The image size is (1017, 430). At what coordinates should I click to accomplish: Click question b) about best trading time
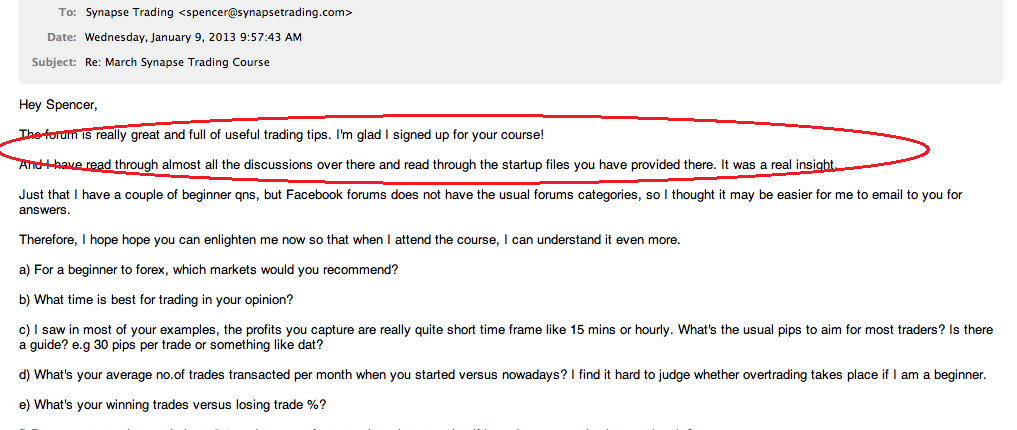[156, 299]
